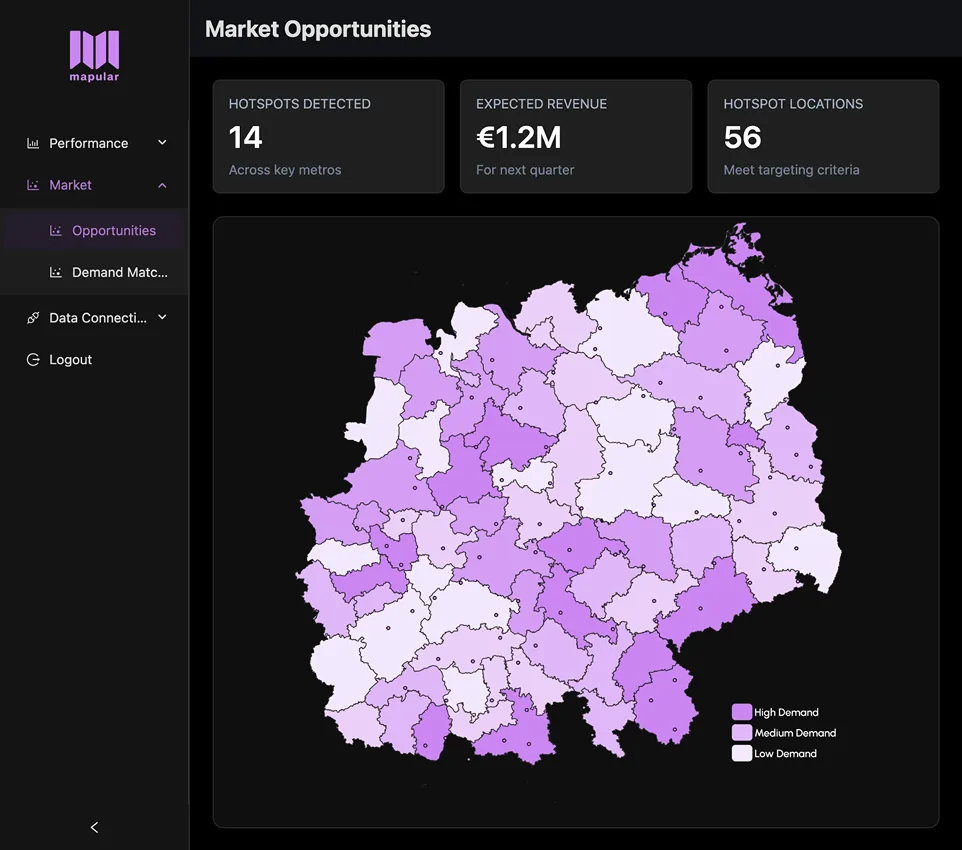Viewport: 962px width, 850px height.
Task: Click the Data Connections link icon
Action: pos(31,318)
